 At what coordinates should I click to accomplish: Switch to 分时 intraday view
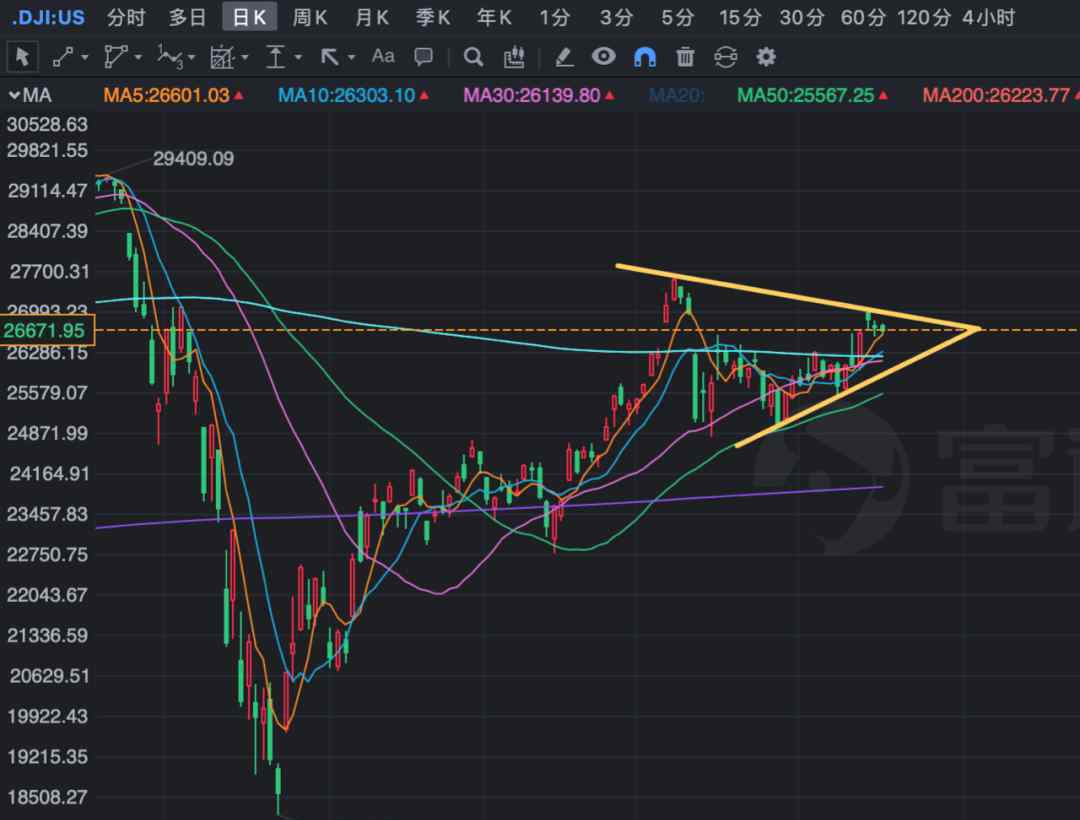click(126, 17)
